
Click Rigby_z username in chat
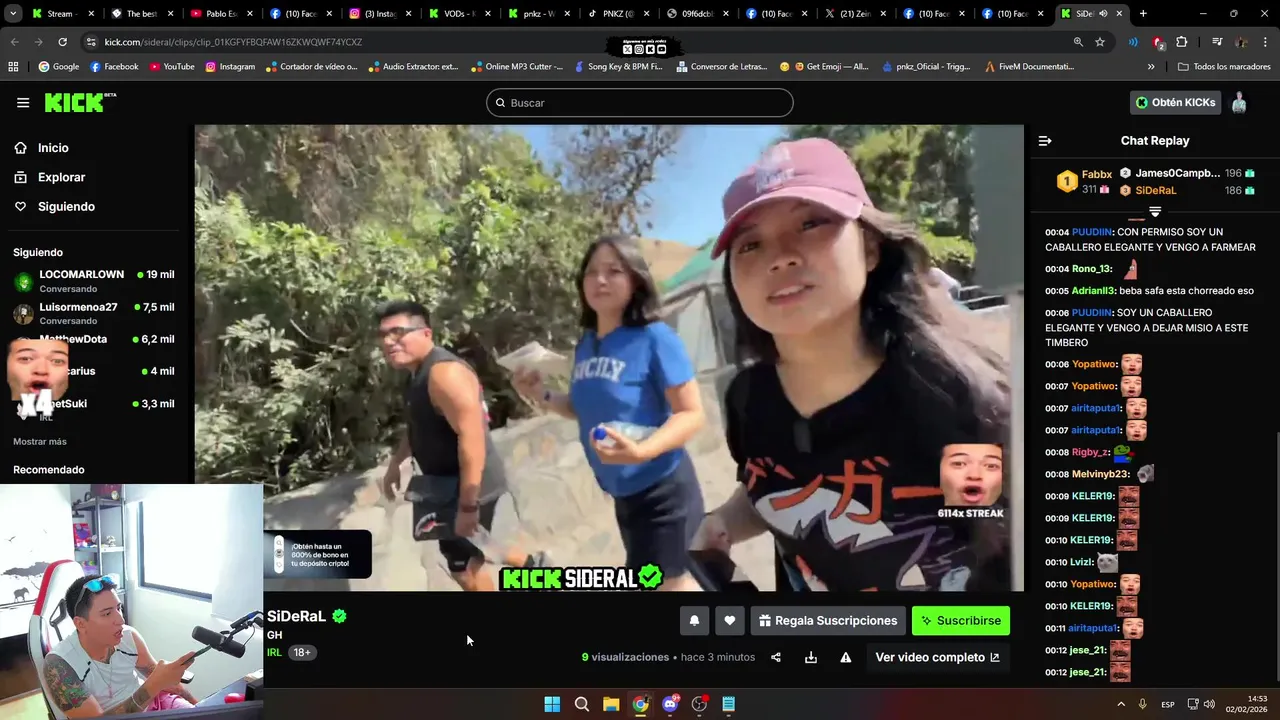point(1091,452)
